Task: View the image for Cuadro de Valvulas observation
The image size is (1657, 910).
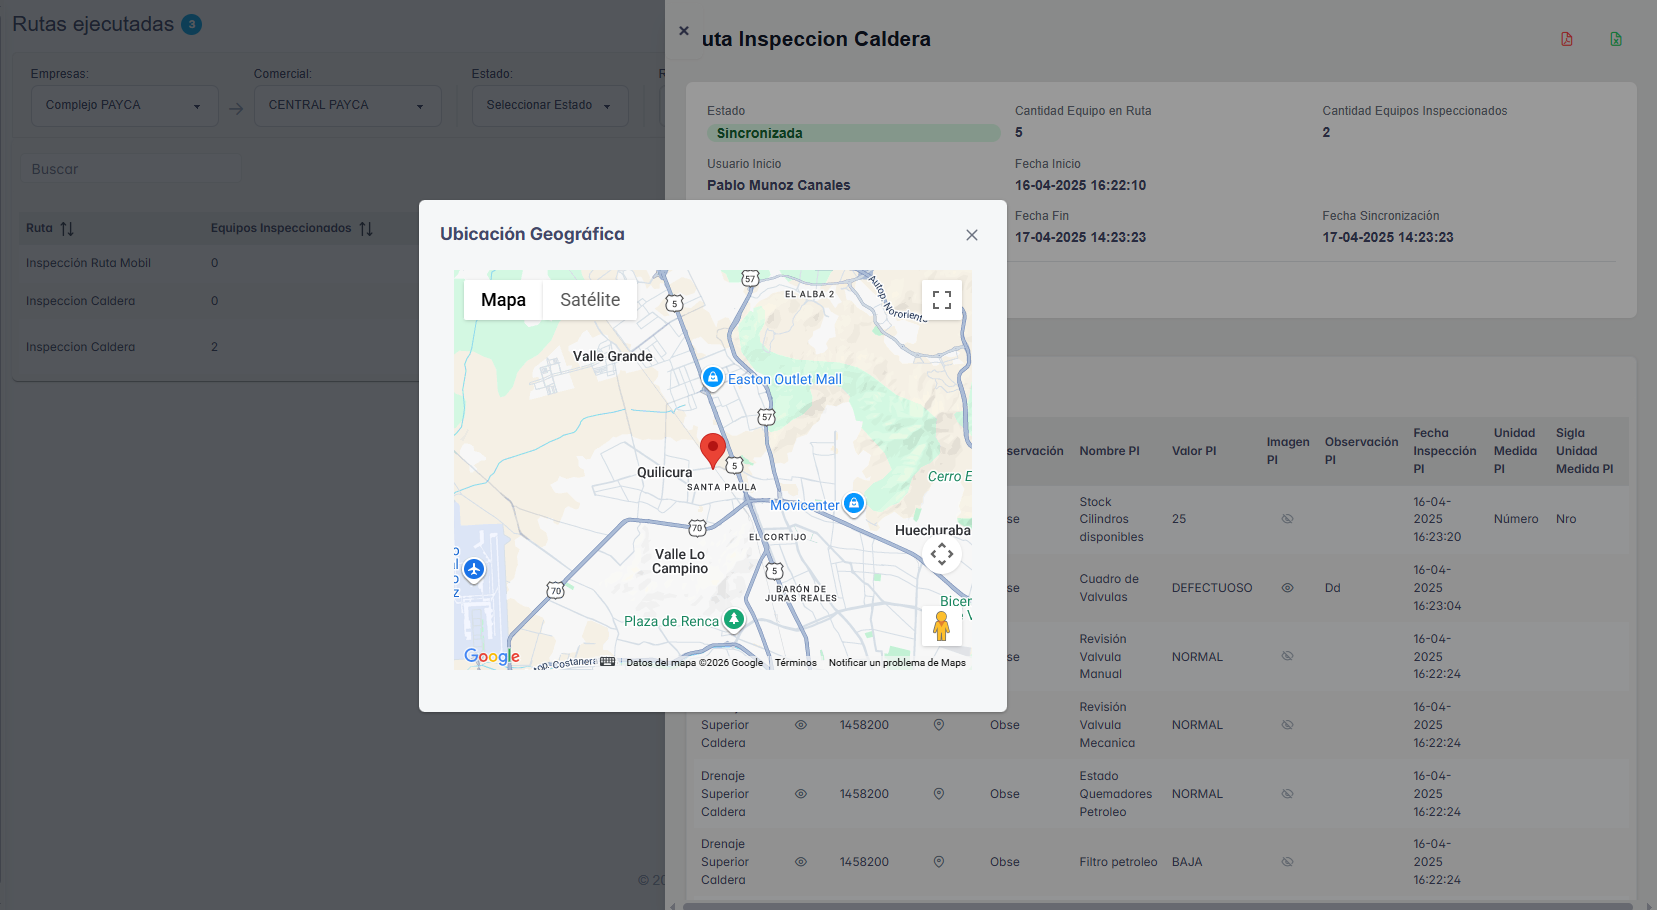Action: pos(1287,587)
